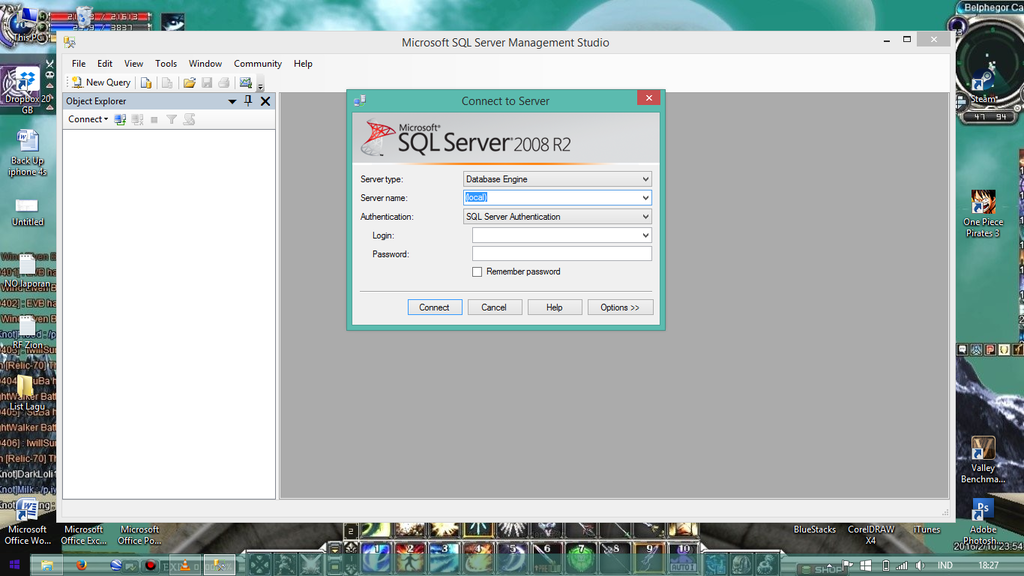
Task: Click the Untitled desktop icon
Action: click(x=27, y=213)
